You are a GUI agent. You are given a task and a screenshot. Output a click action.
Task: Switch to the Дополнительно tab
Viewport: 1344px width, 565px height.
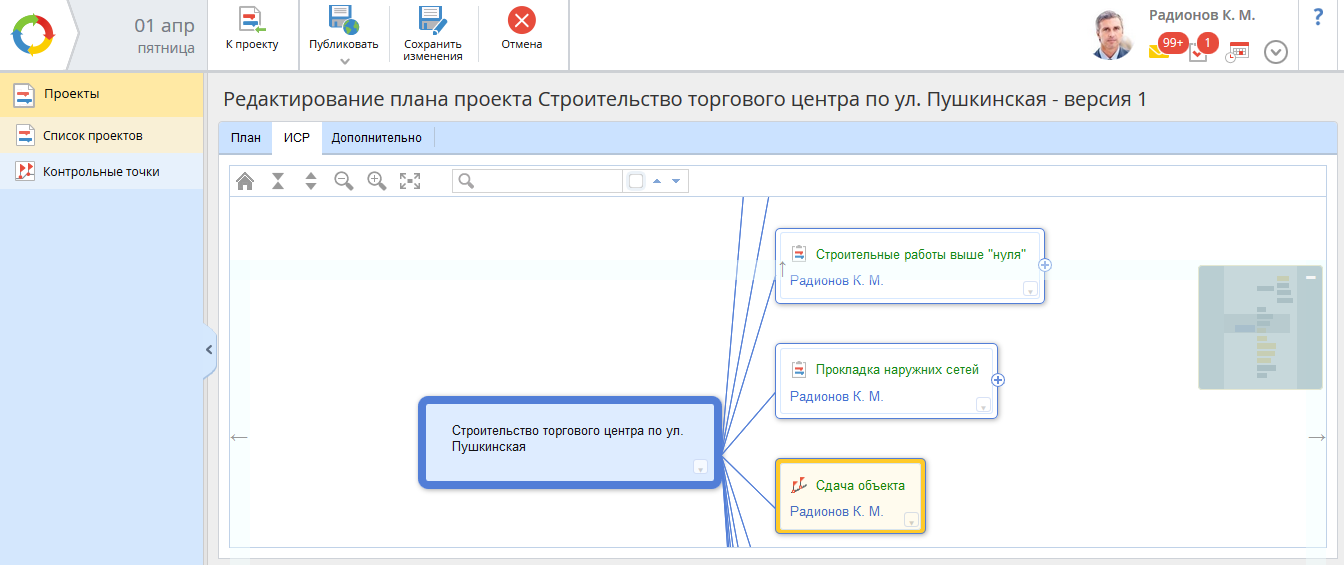tap(377, 138)
